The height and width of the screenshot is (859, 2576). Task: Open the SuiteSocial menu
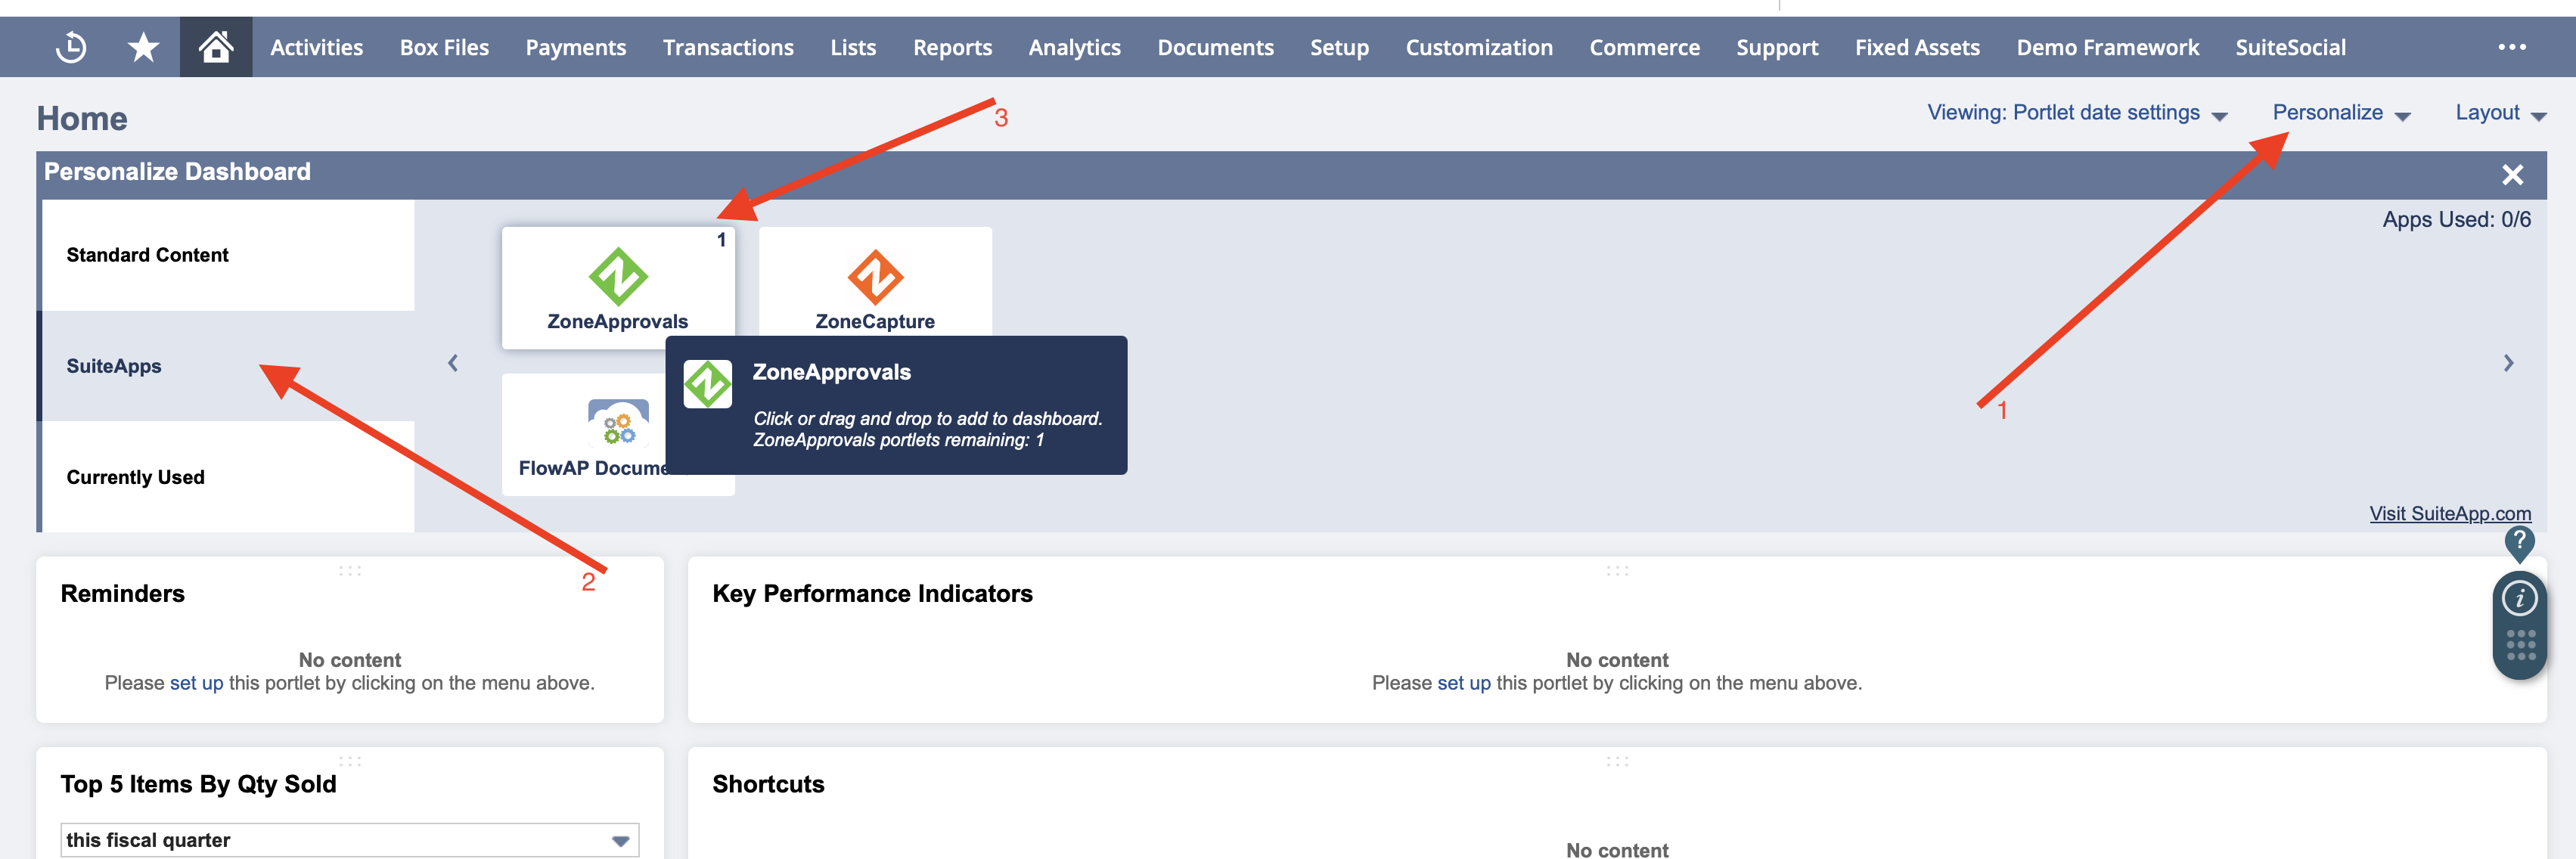click(x=2290, y=47)
